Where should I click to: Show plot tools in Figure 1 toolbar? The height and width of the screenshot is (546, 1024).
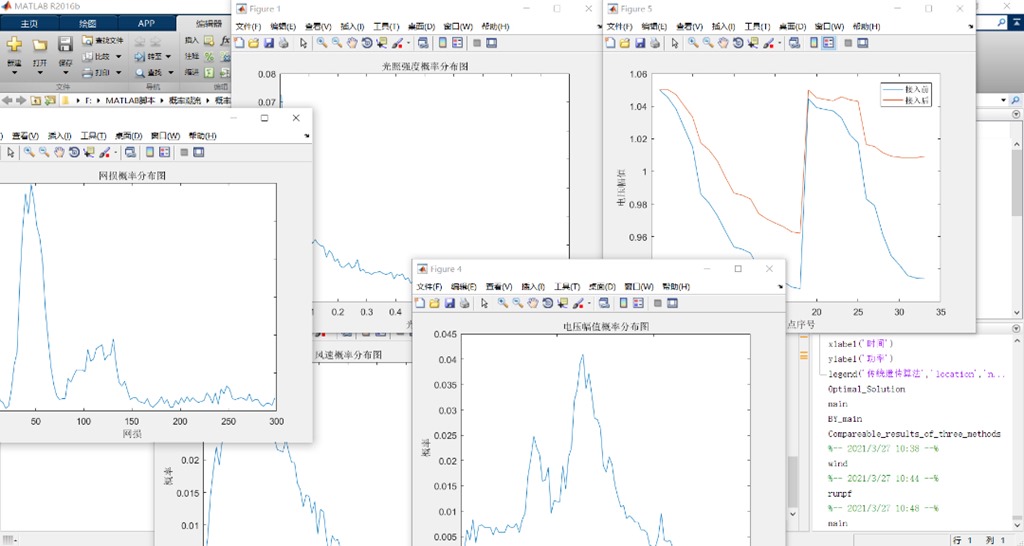click(492, 43)
